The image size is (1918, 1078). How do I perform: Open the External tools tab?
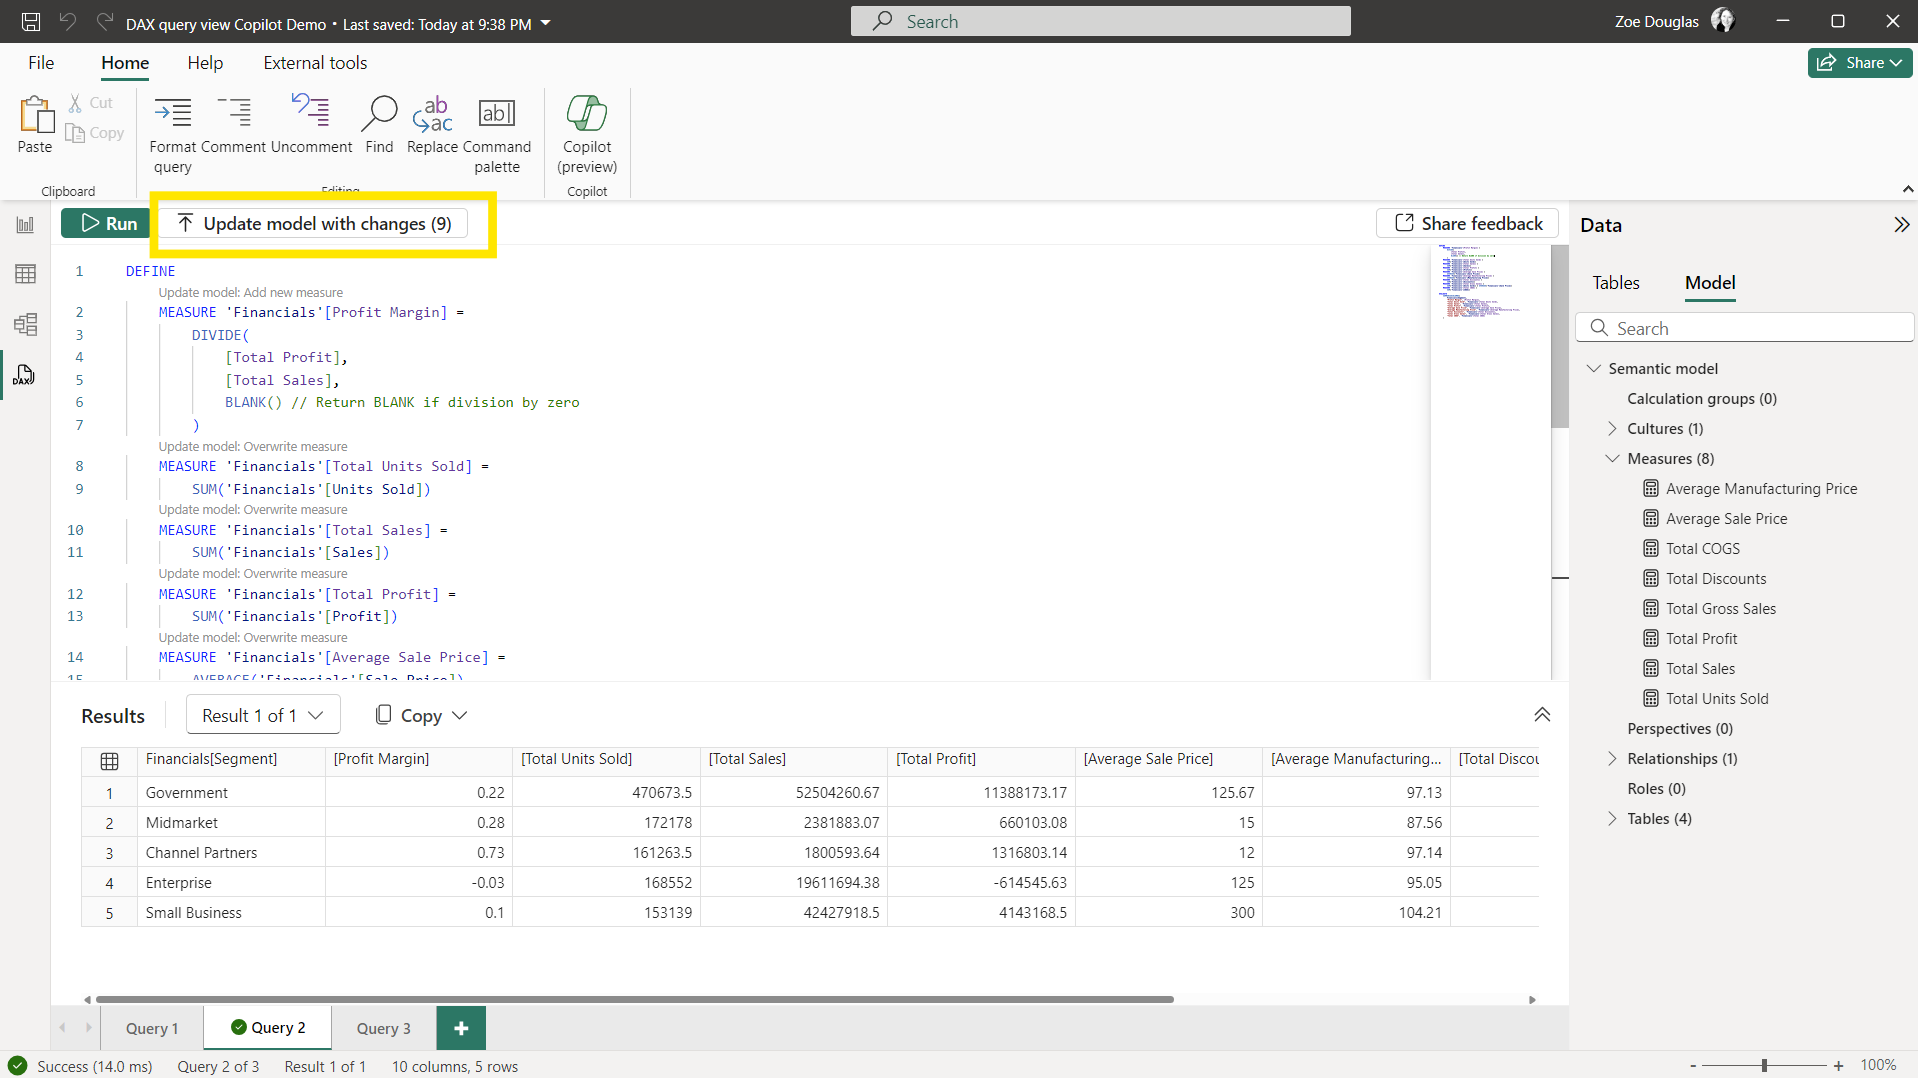coord(315,62)
